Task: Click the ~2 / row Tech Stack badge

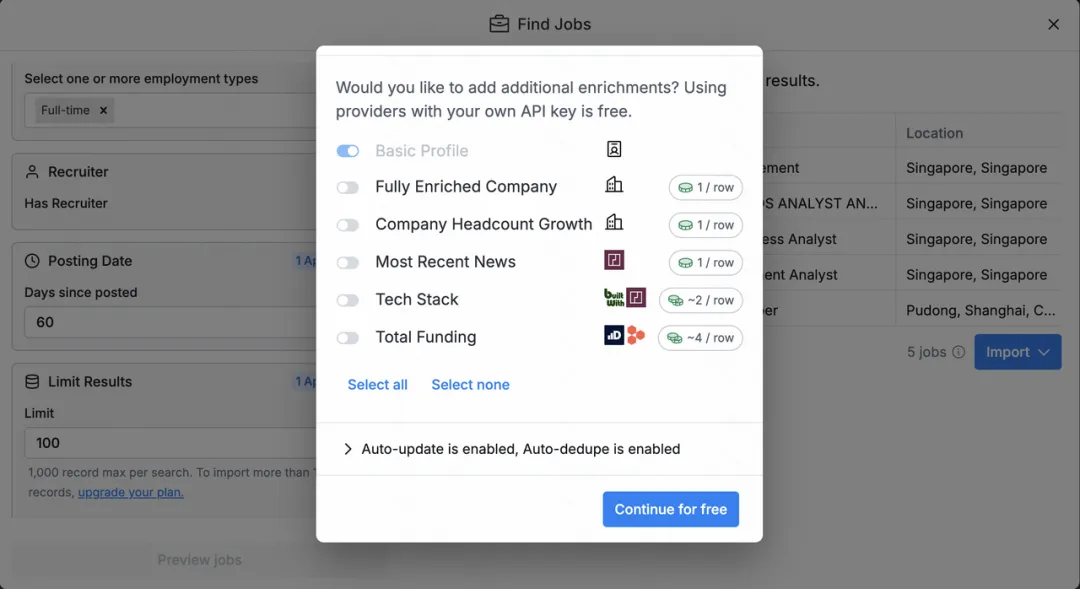Action: (x=700, y=300)
